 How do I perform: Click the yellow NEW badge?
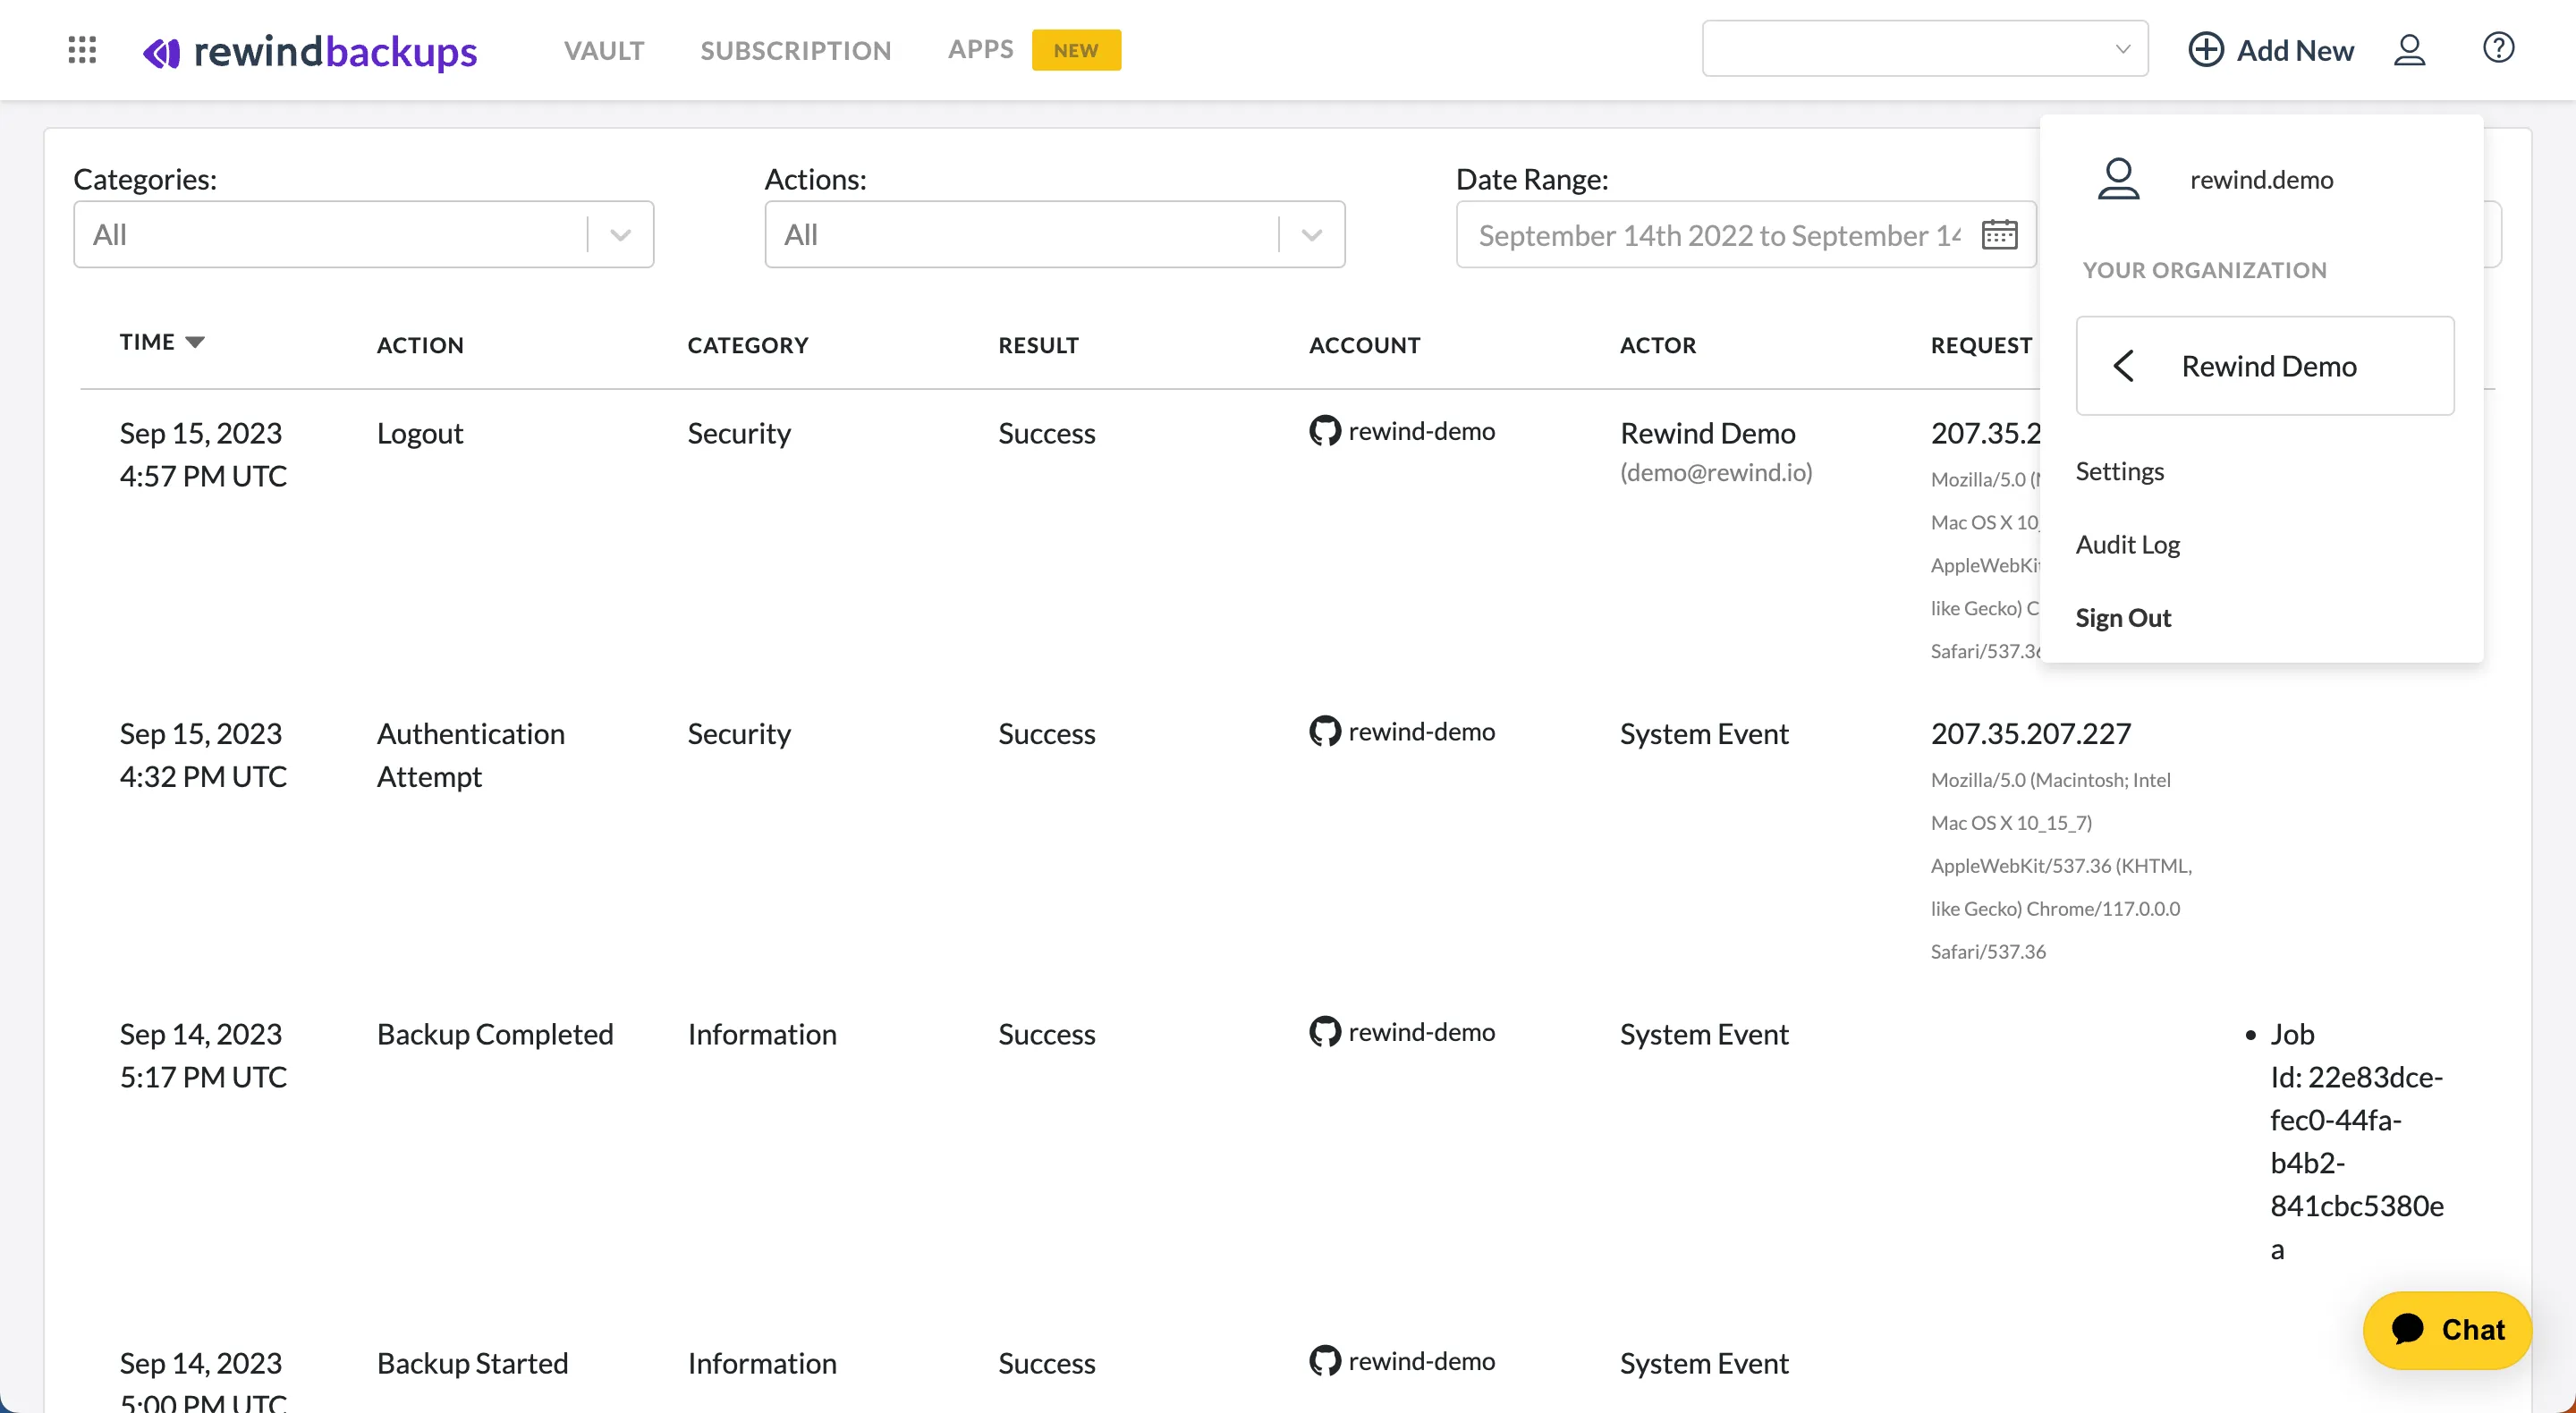(1076, 50)
